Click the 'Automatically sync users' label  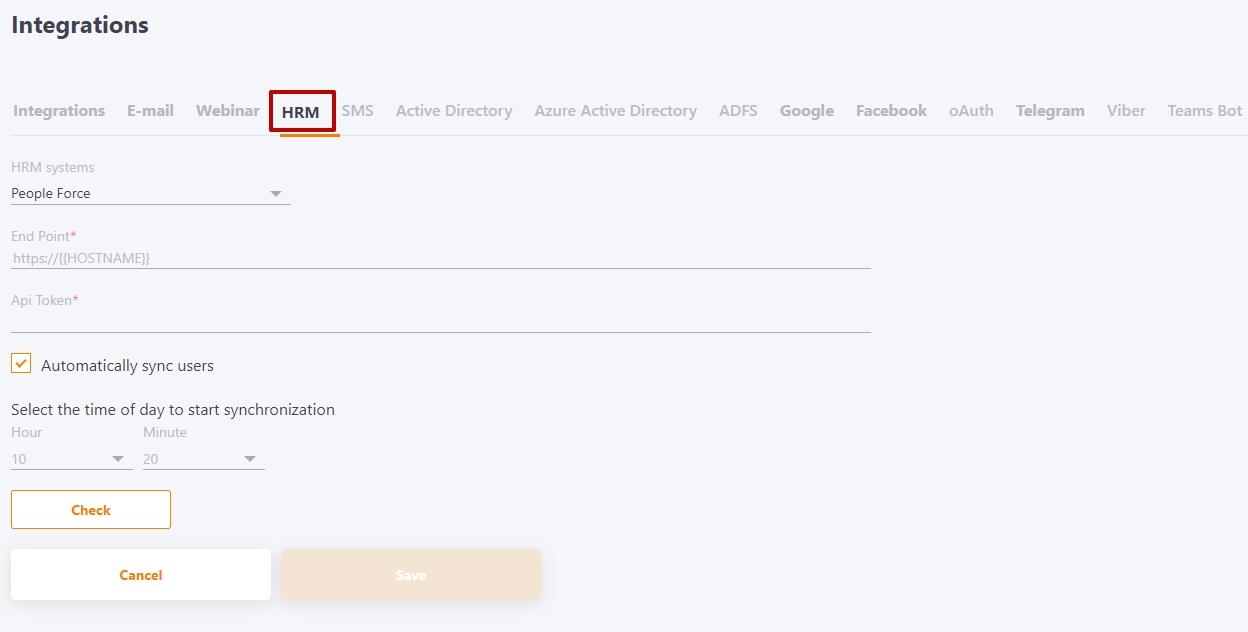(127, 366)
